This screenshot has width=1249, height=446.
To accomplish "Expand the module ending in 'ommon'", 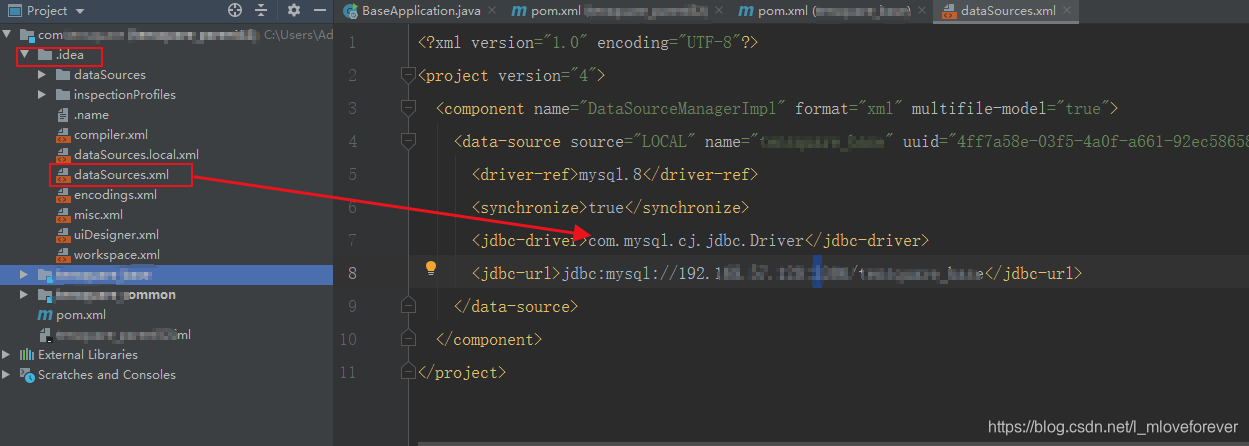I will tap(24, 295).
